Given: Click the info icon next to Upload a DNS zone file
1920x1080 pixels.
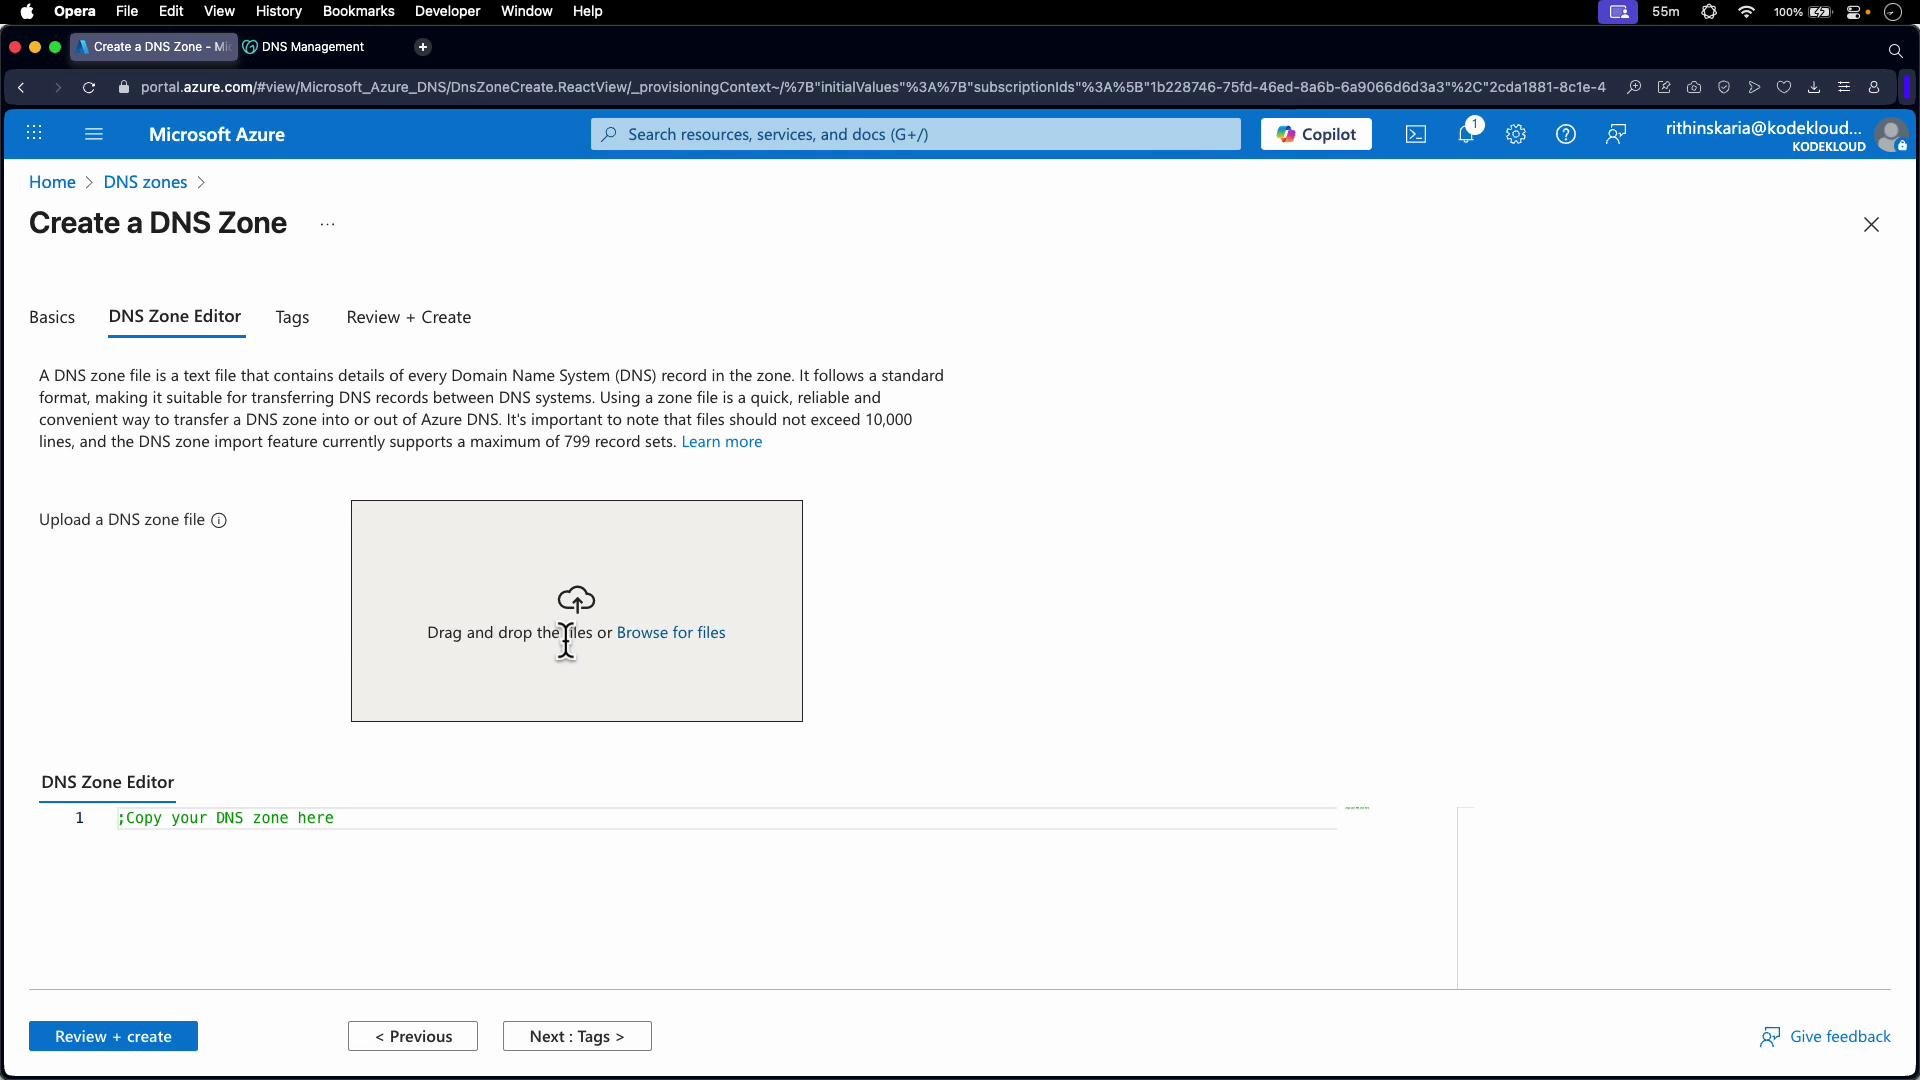Looking at the screenshot, I should (219, 520).
